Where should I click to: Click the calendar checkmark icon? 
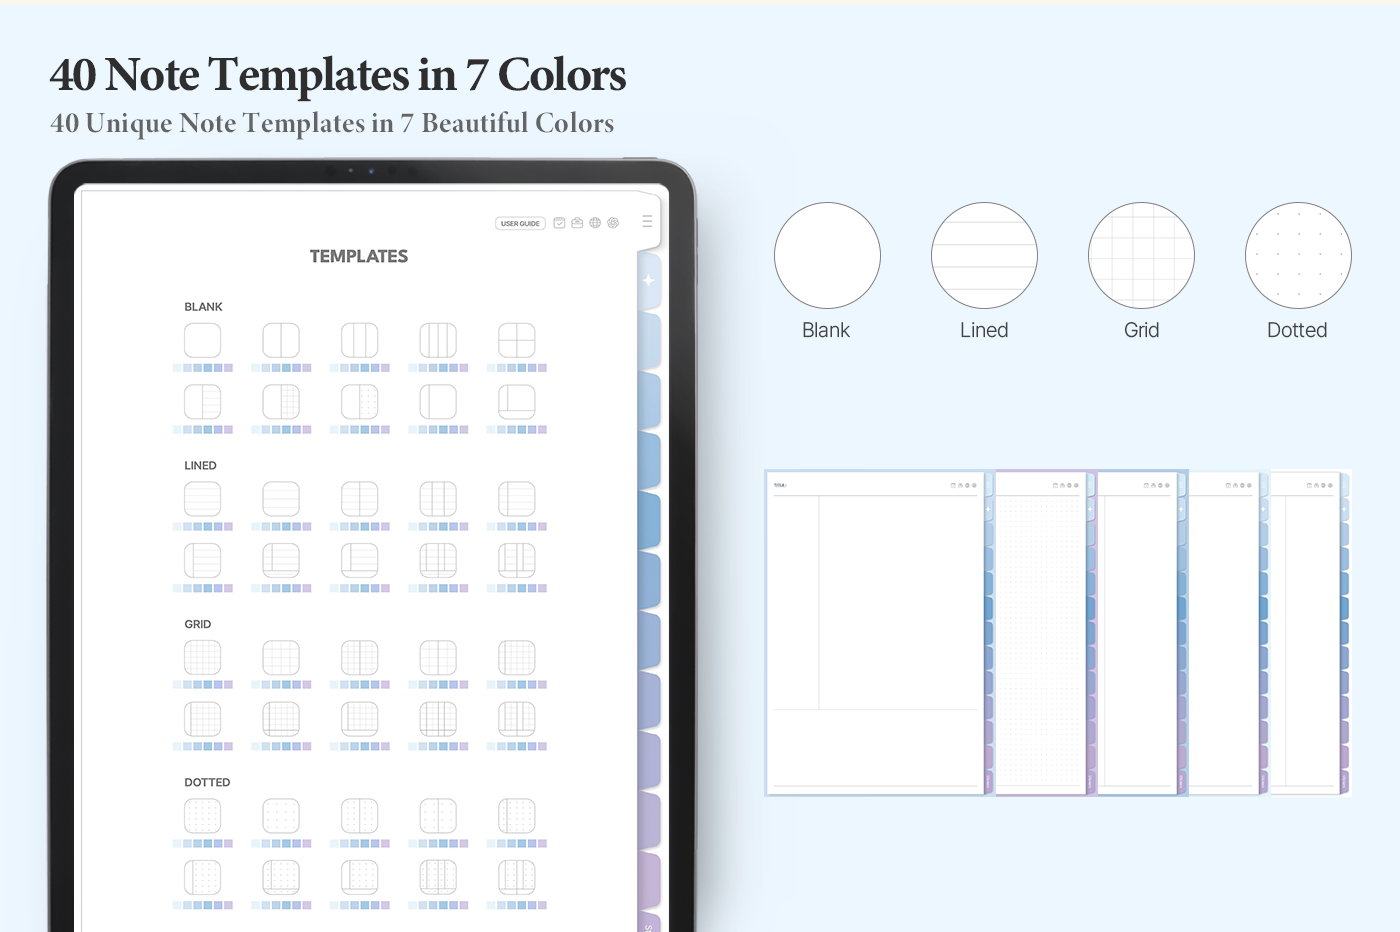[x=559, y=223]
